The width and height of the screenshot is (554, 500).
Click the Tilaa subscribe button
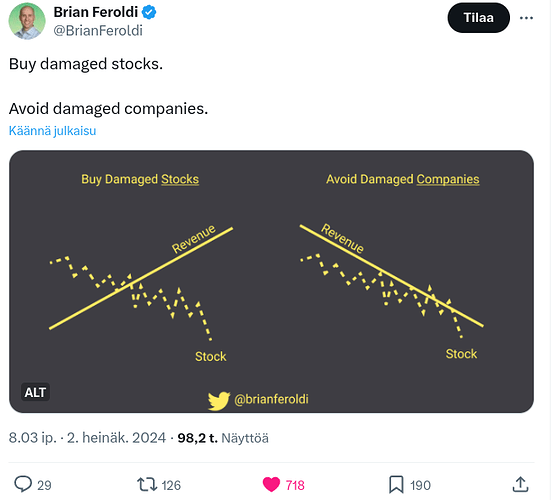point(478,18)
